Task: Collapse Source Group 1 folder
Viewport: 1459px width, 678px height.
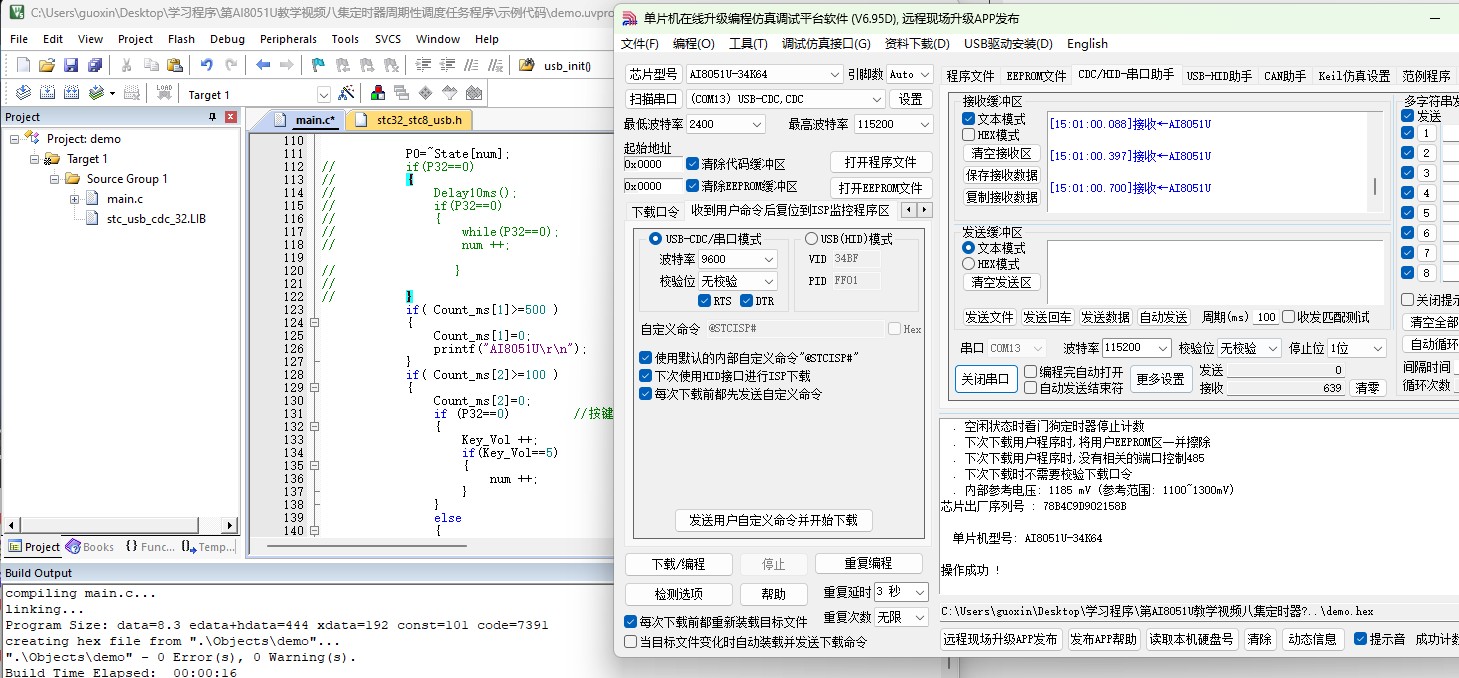Action: (55, 179)
